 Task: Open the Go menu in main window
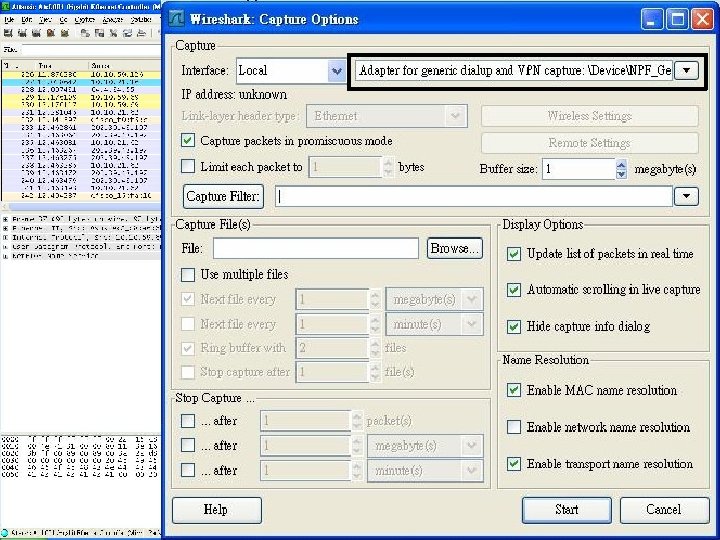coord(63,20)
